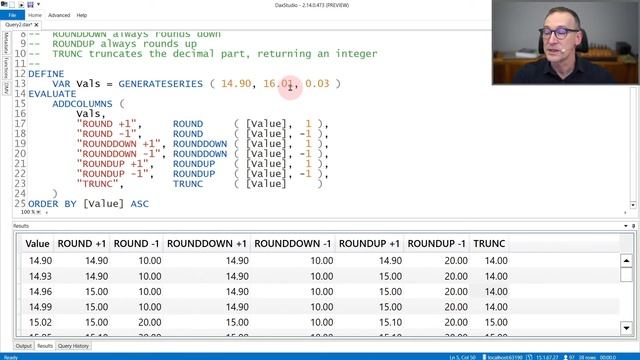
Task: Click the ASC keyword on line 25
Action: pyautogui.click(x=140, y=204)
